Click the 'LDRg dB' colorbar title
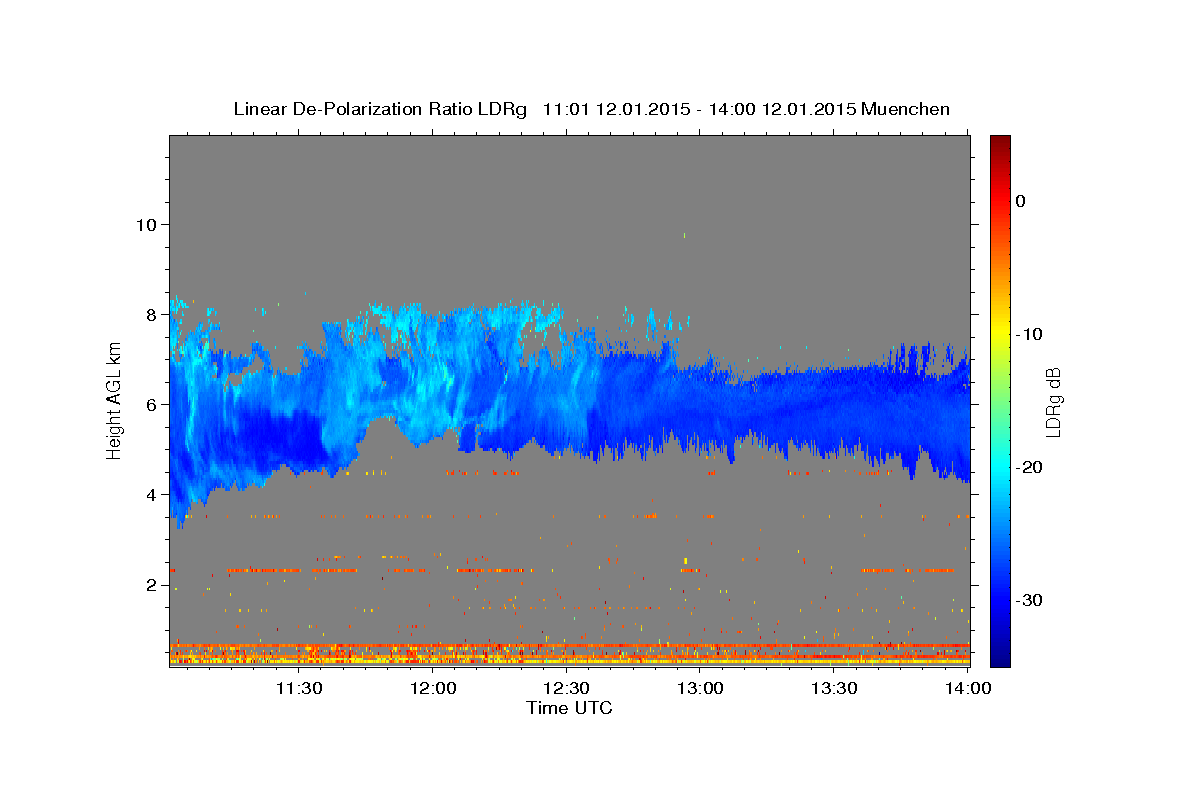Screen dimensions: 1200x800 tap(1053, 401)
